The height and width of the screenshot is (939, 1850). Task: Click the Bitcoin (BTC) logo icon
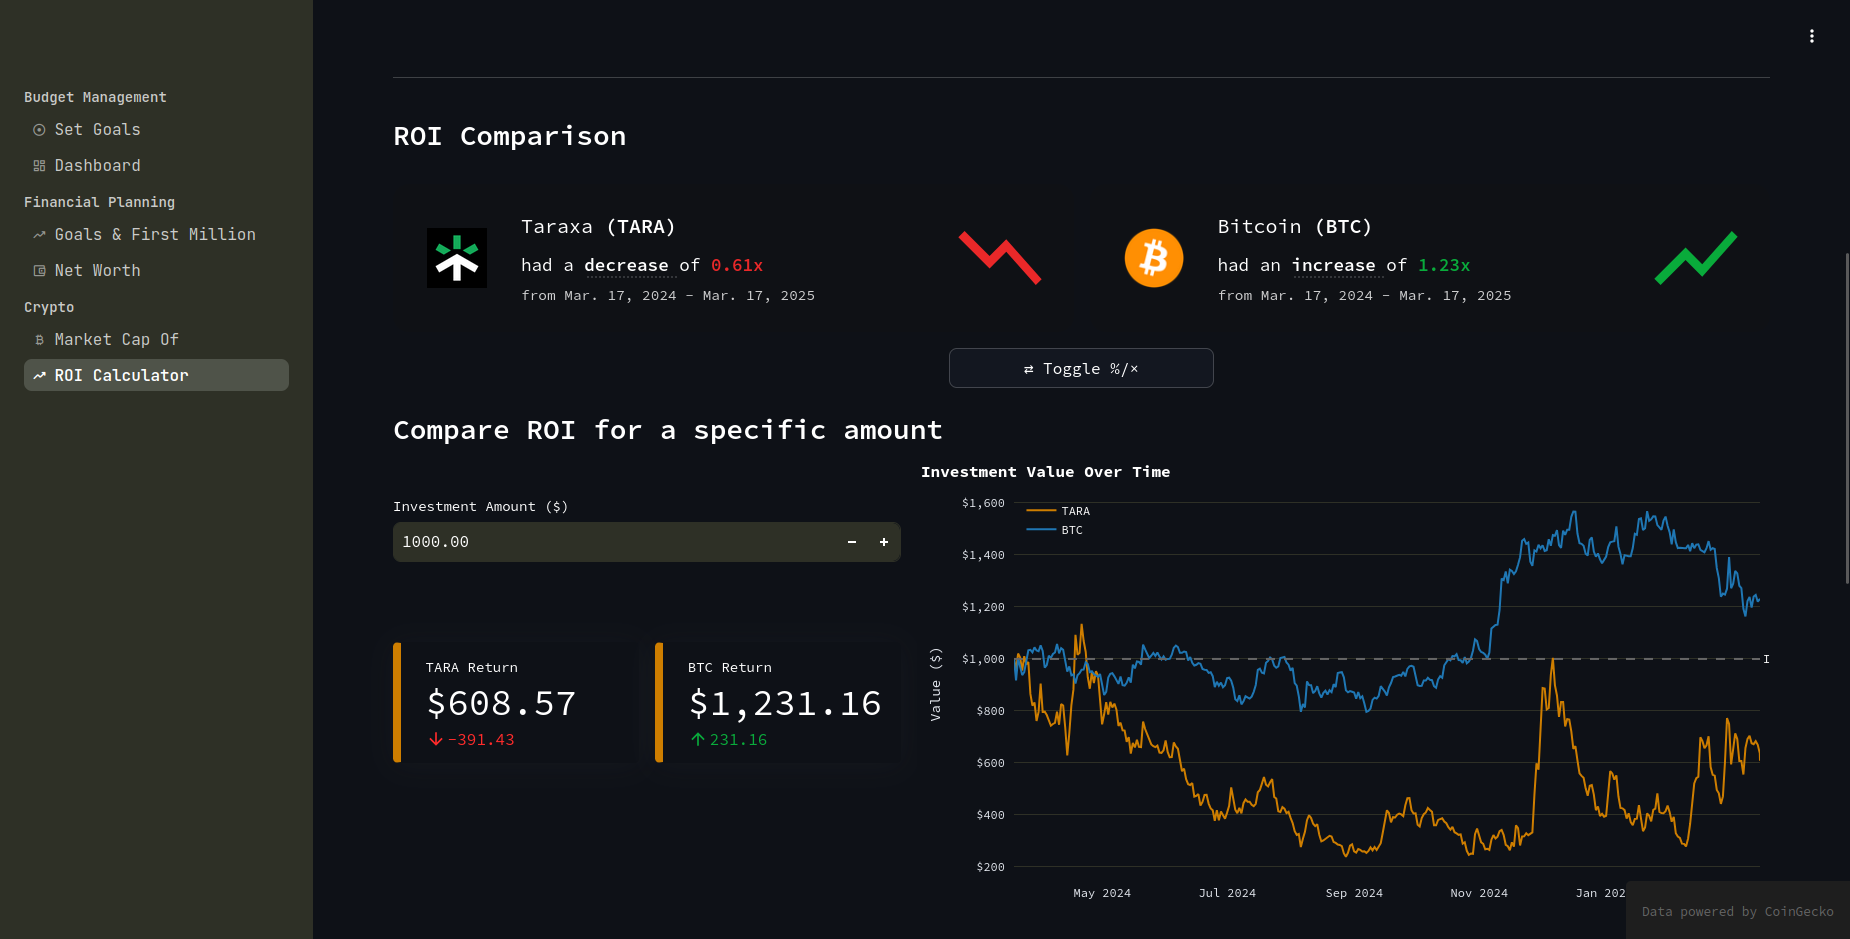pos(1154,257)
